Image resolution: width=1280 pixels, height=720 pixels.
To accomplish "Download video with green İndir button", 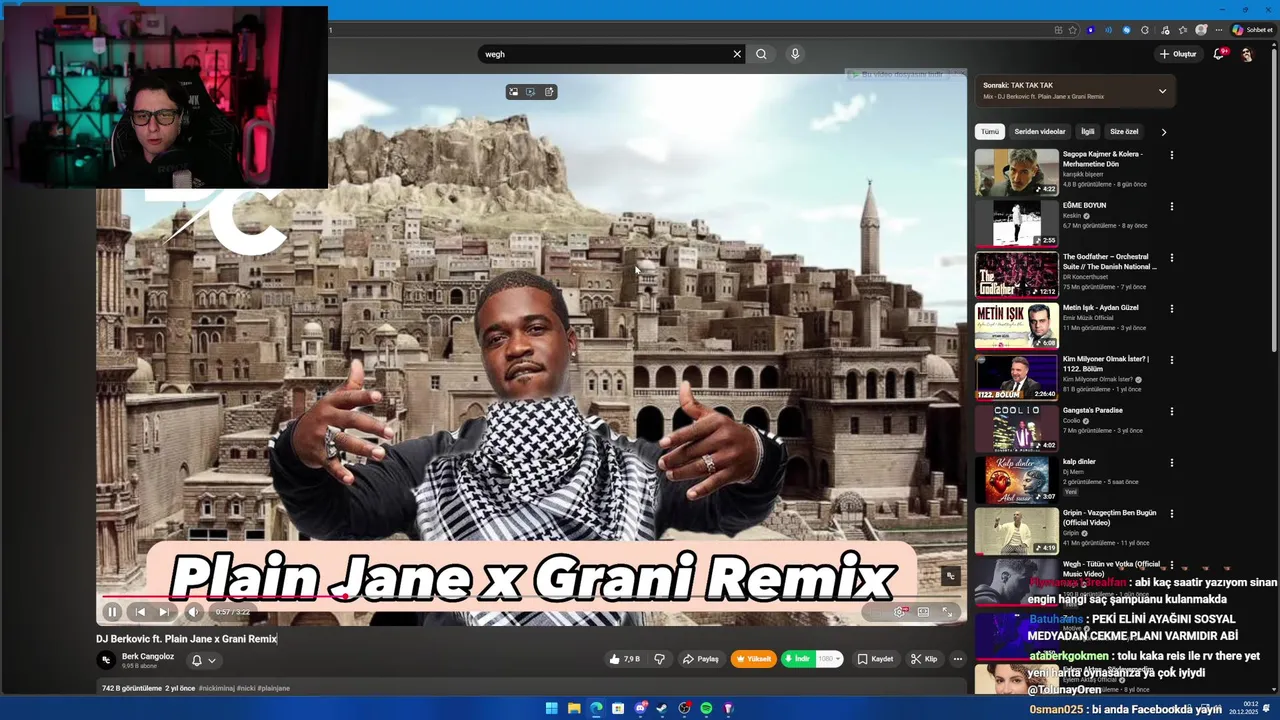I will pyautogui.click(x=798, y=659).
